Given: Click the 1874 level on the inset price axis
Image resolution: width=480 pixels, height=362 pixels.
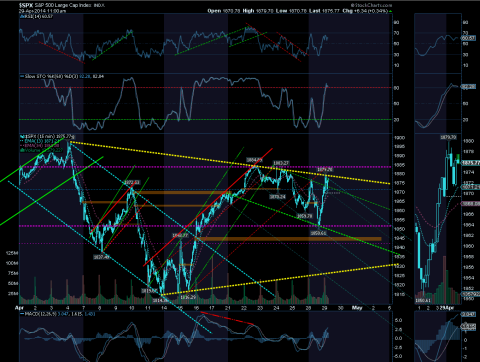Looking at the screenshot, I should click(468, 172).
